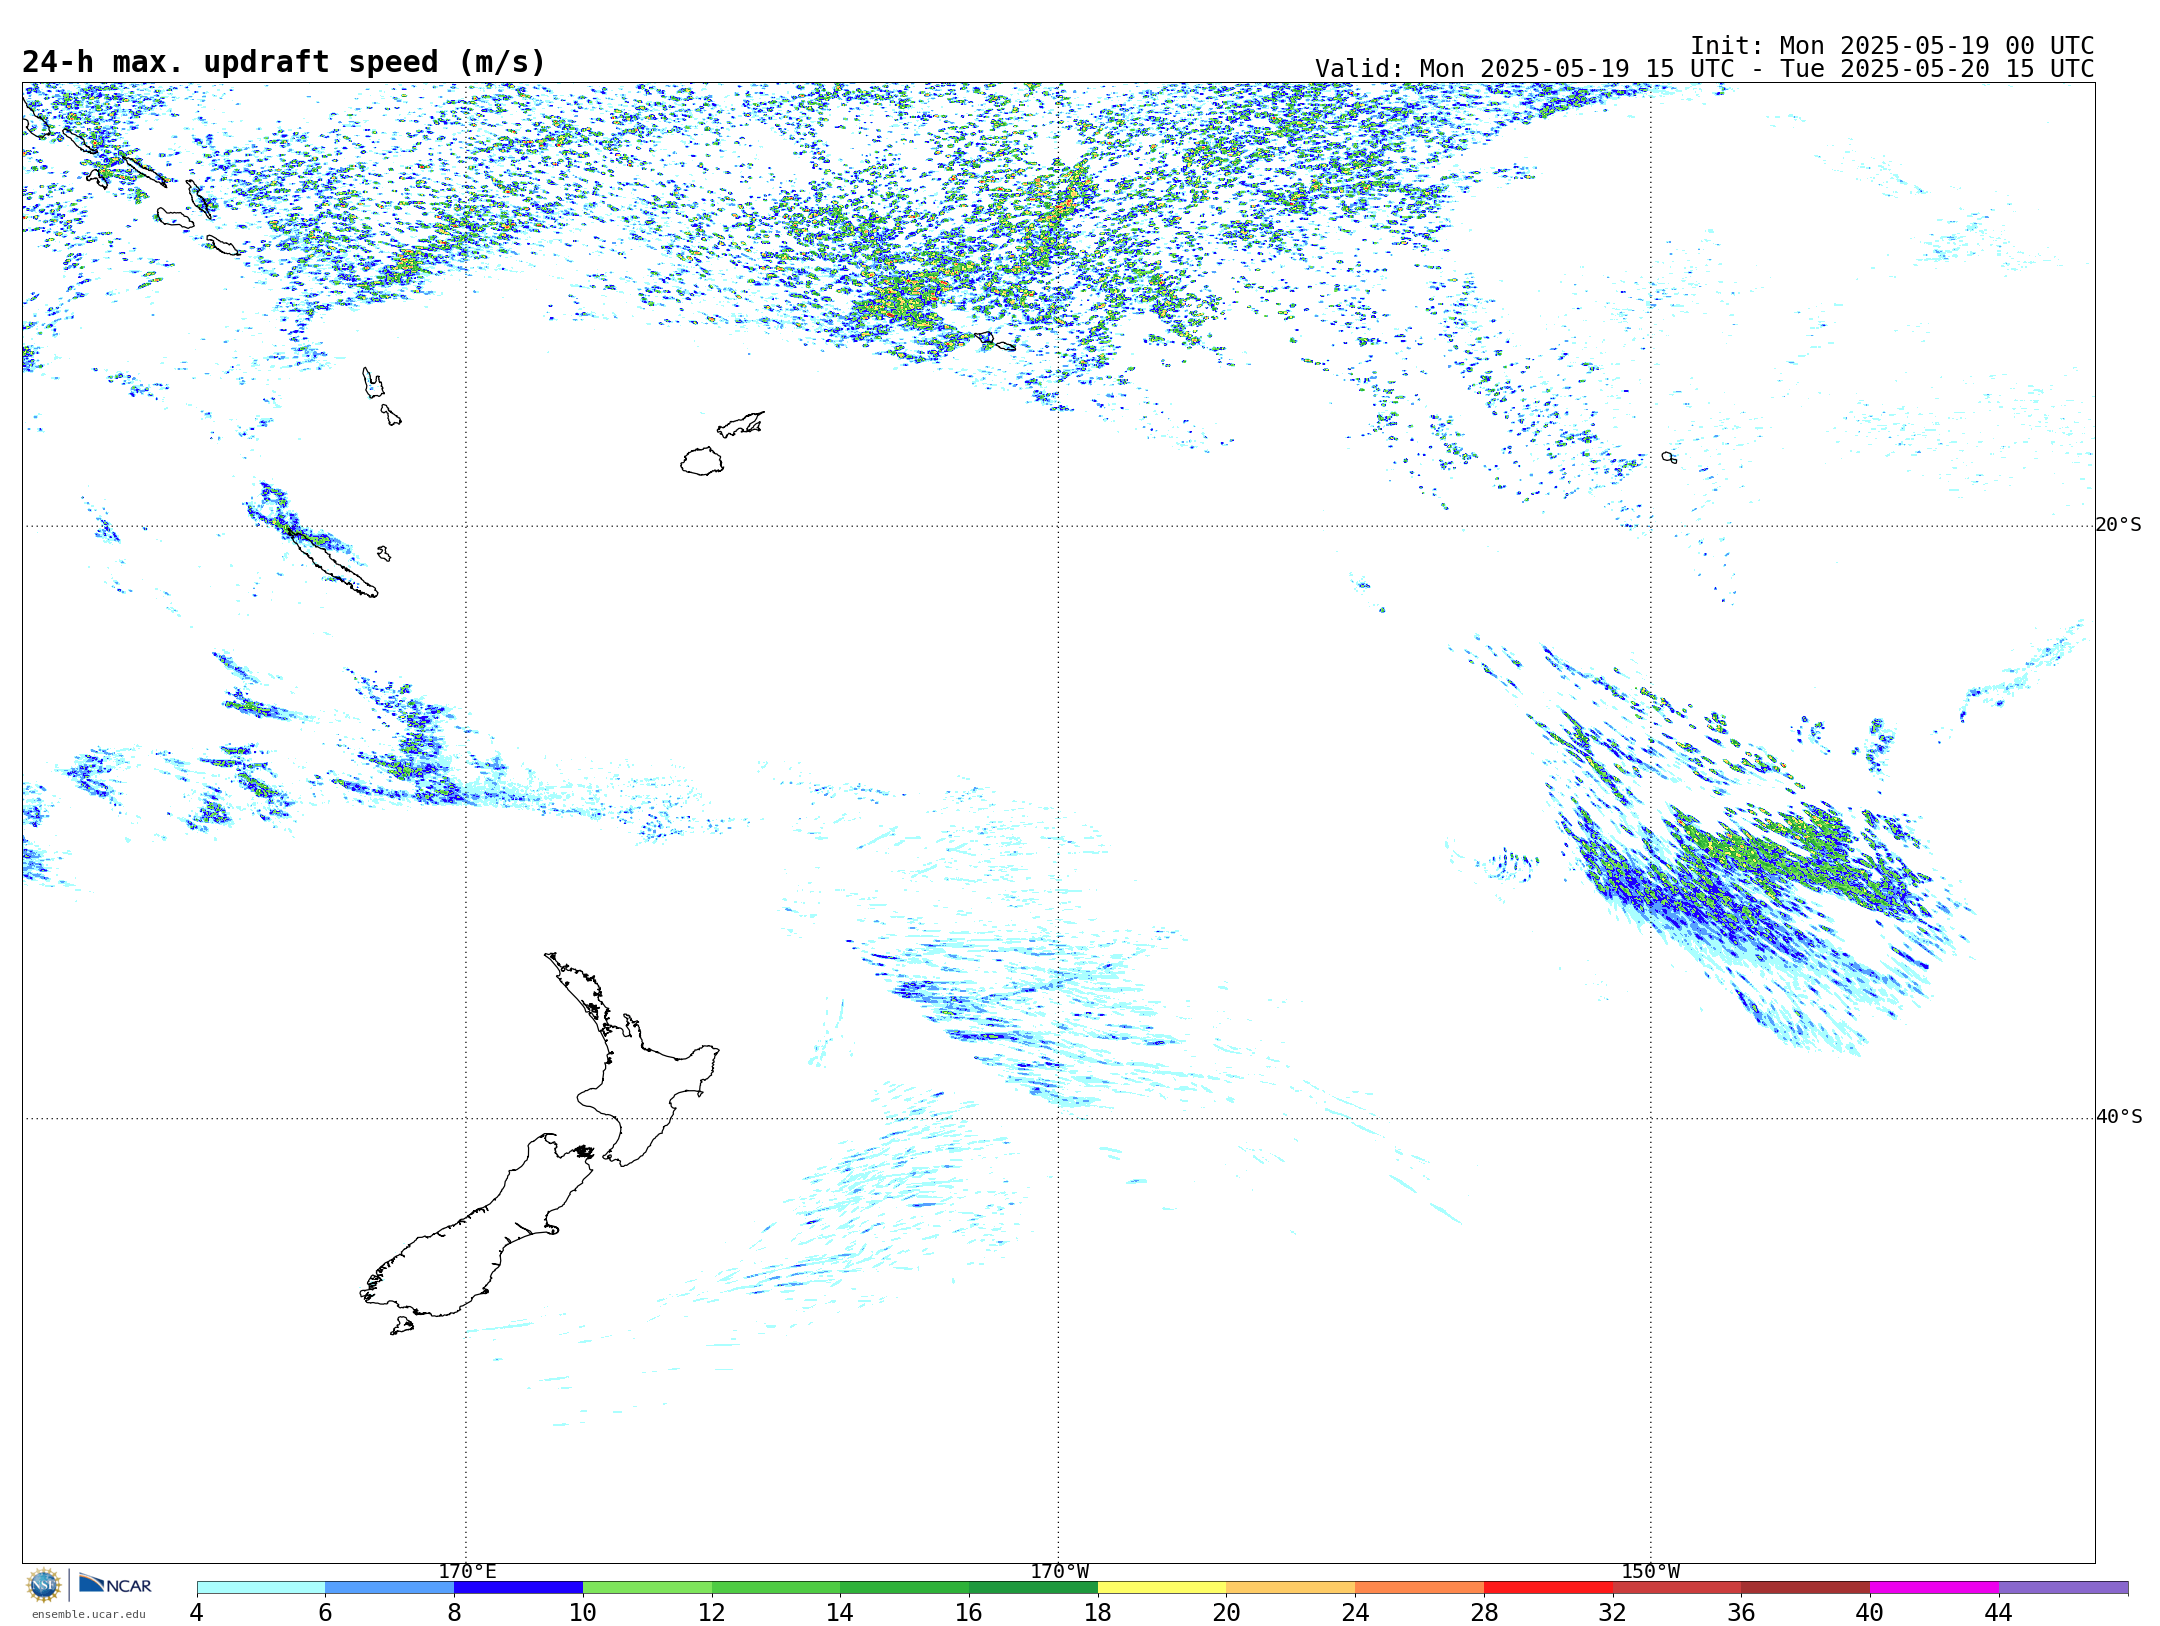2160x1626 pixels.
Task: Click the colorbar tick label 24
Action: coord(1355,1613)
